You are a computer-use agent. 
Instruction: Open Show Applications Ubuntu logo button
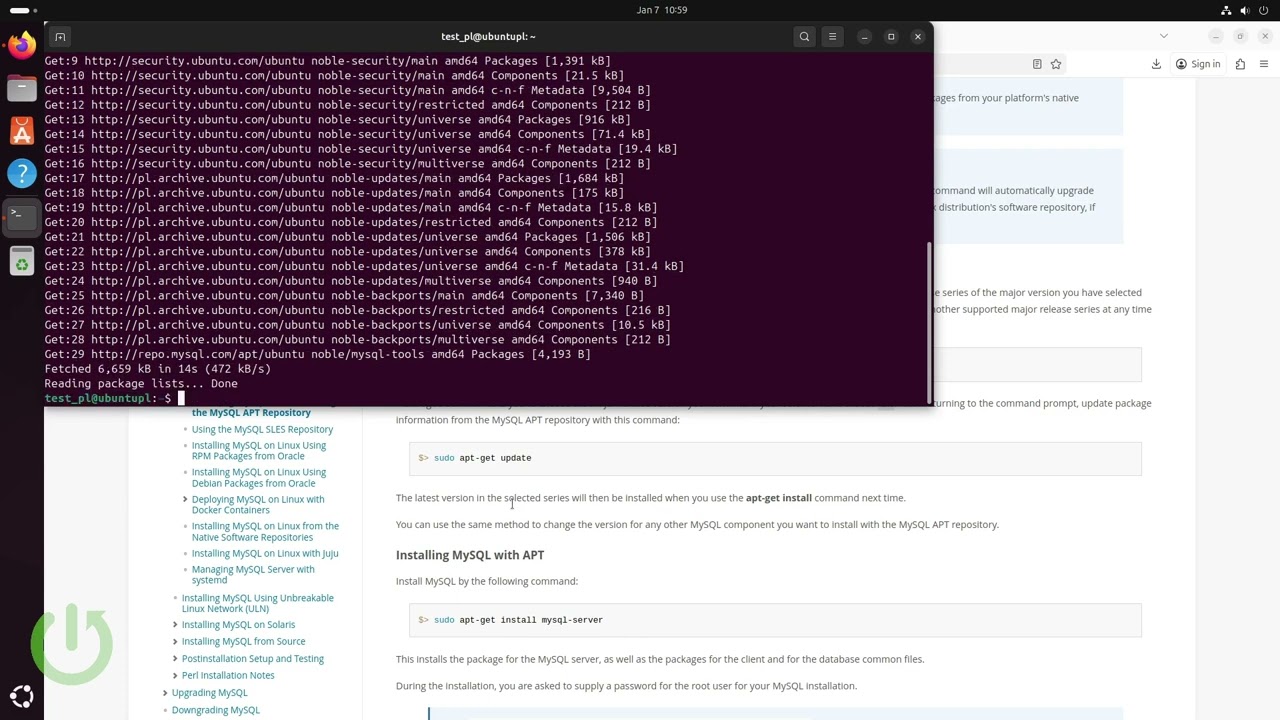point(22,697)
